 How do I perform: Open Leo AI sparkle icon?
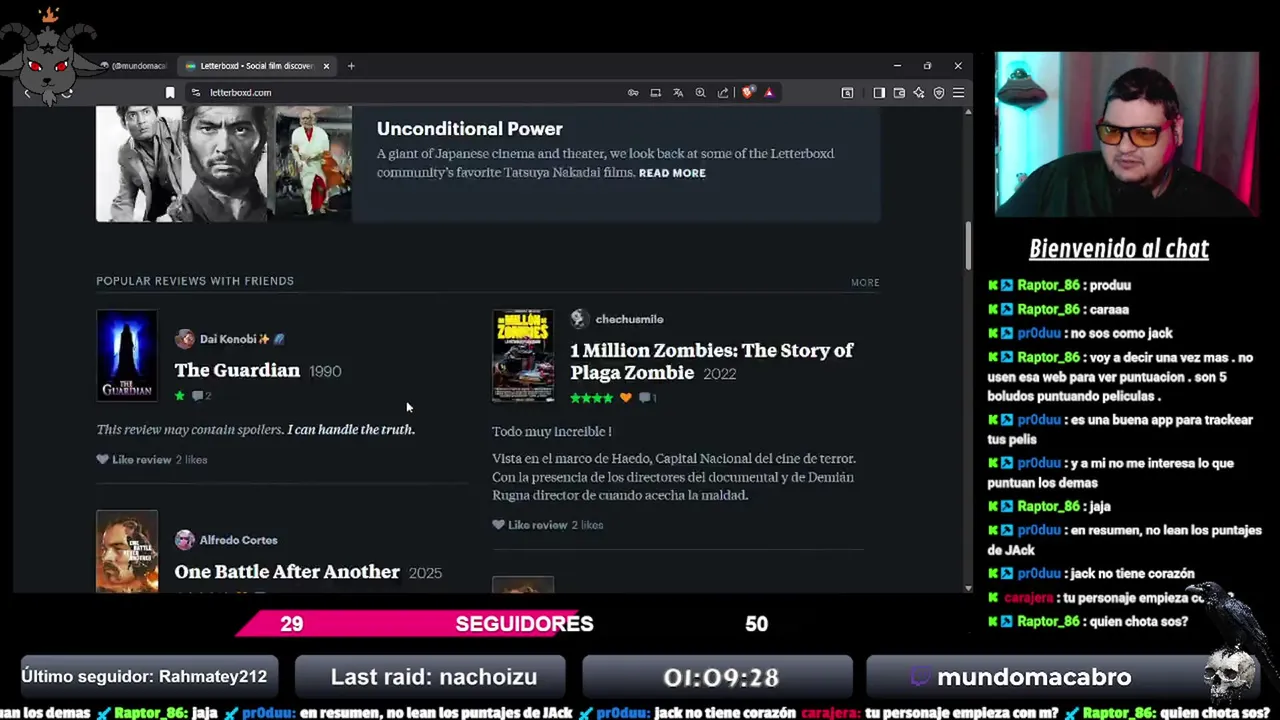coord(919,92)
